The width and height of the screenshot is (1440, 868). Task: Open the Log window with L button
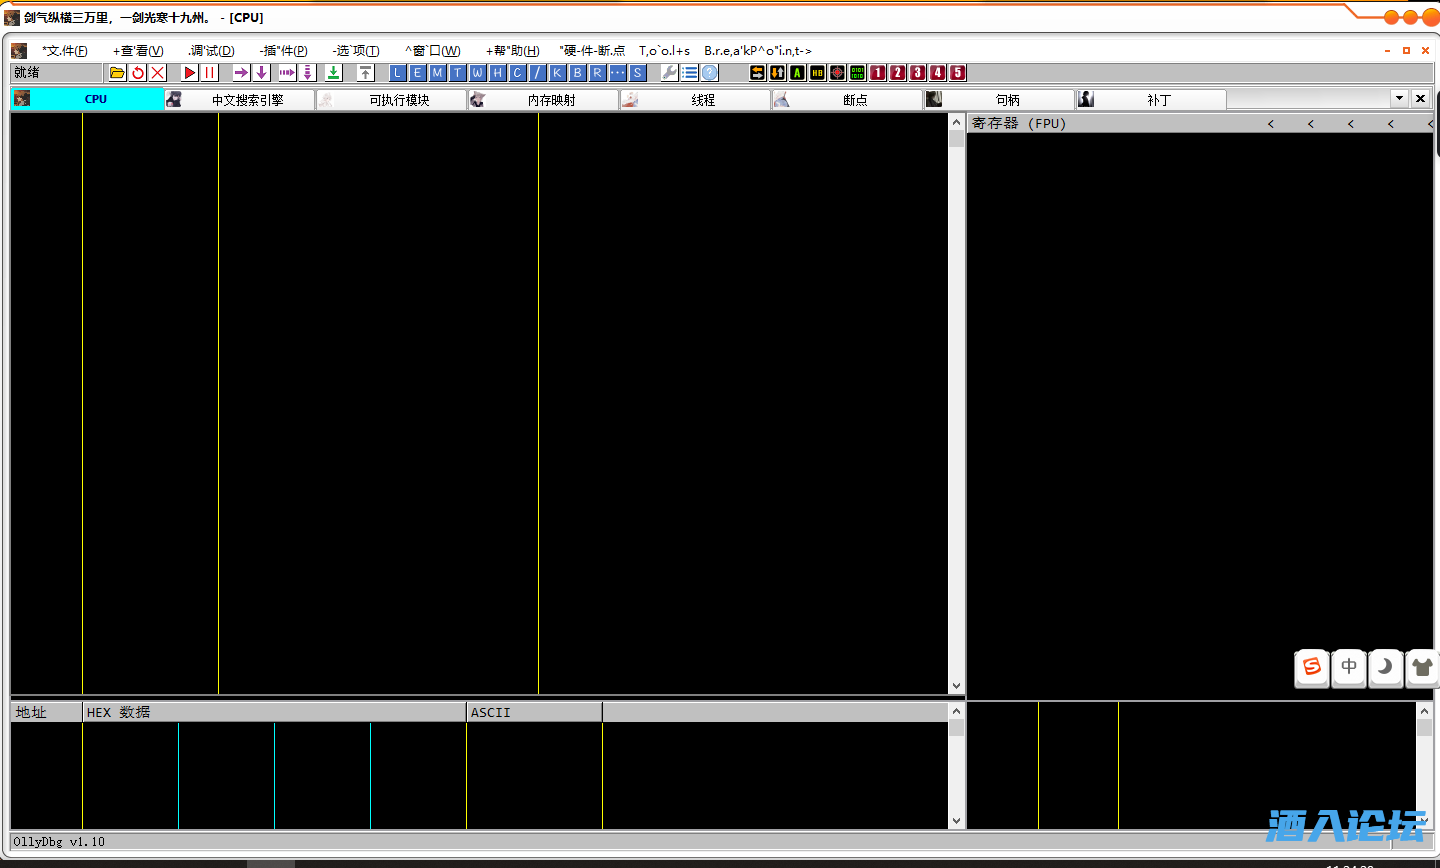(x=397, y=73)
